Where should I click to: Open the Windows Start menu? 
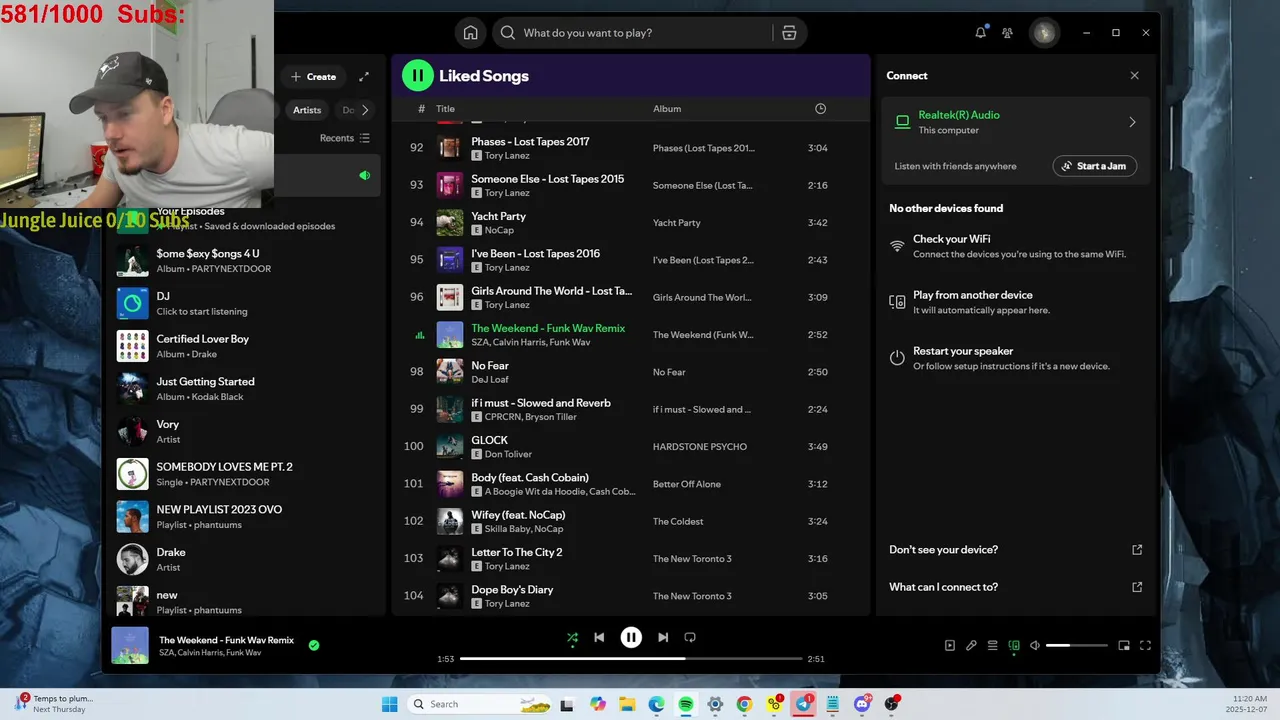coord(390,704)
